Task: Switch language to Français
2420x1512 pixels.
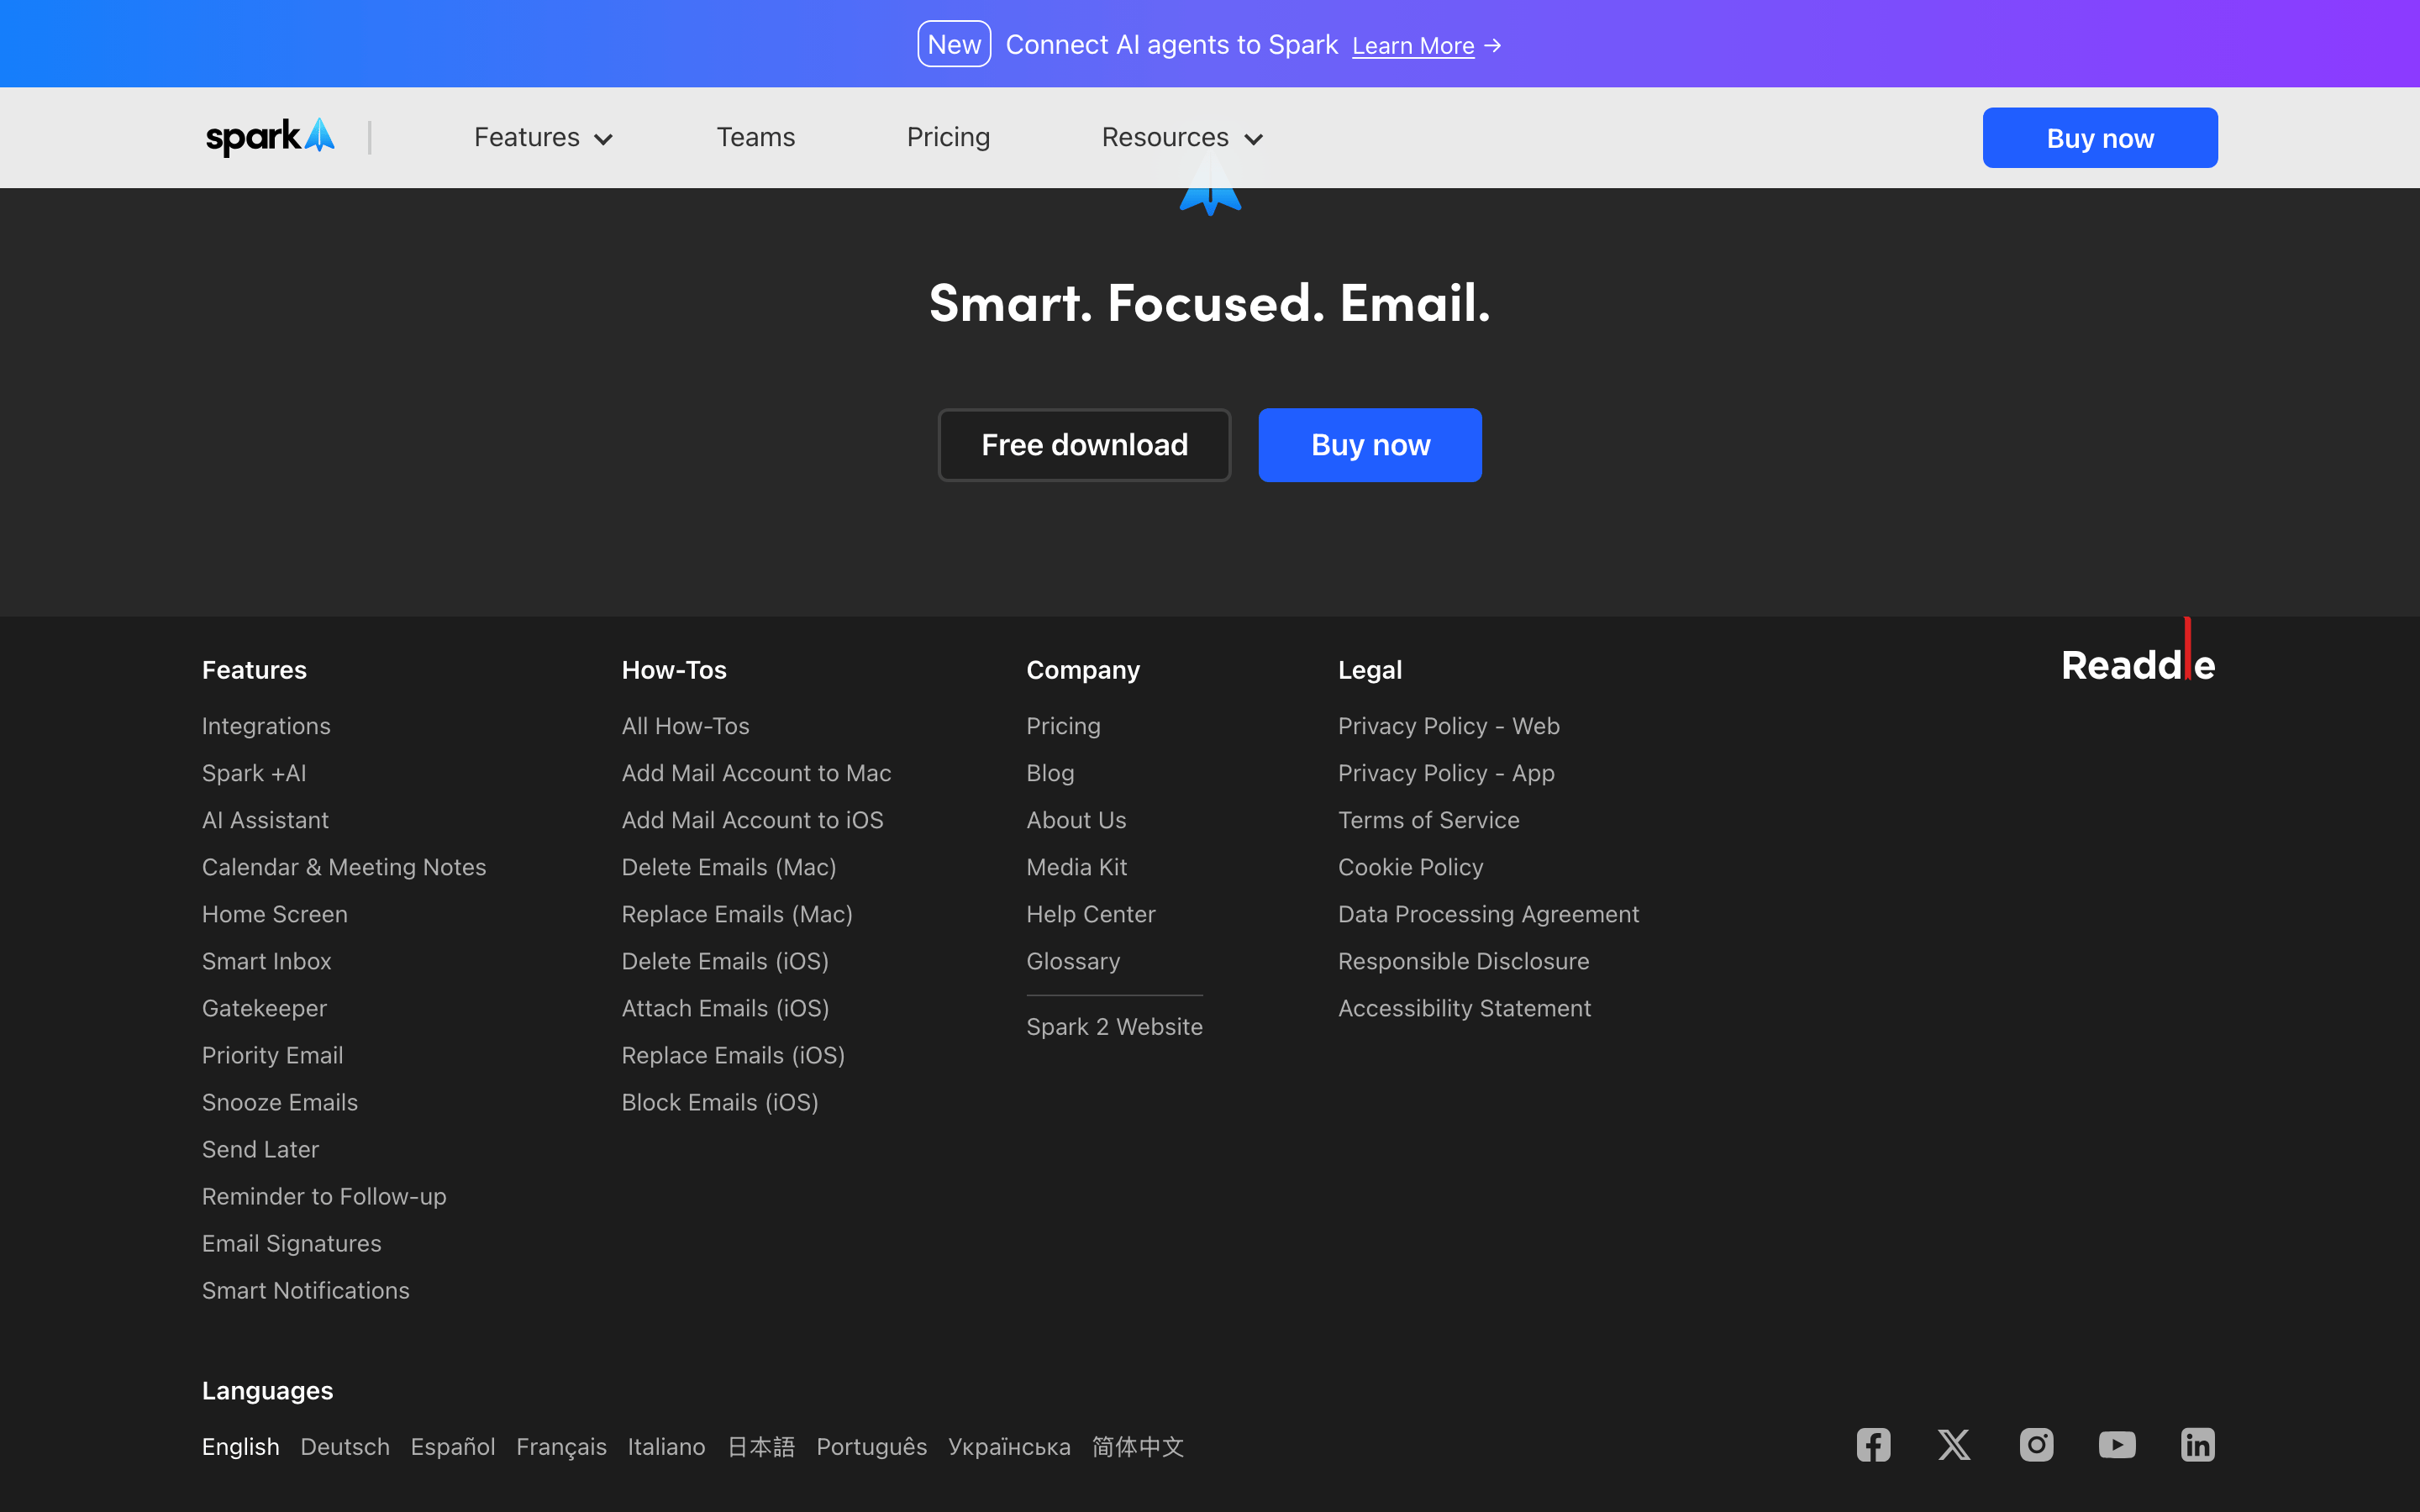Action: 561,1447
